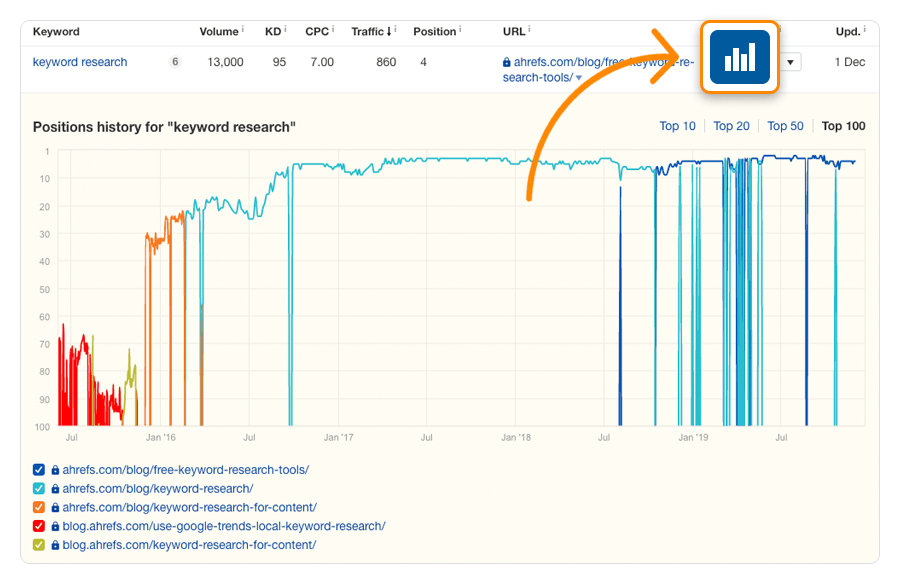Viewport: 900px width, 583px height.
Task: Select the Top 10 range
Action: (677, 126)
